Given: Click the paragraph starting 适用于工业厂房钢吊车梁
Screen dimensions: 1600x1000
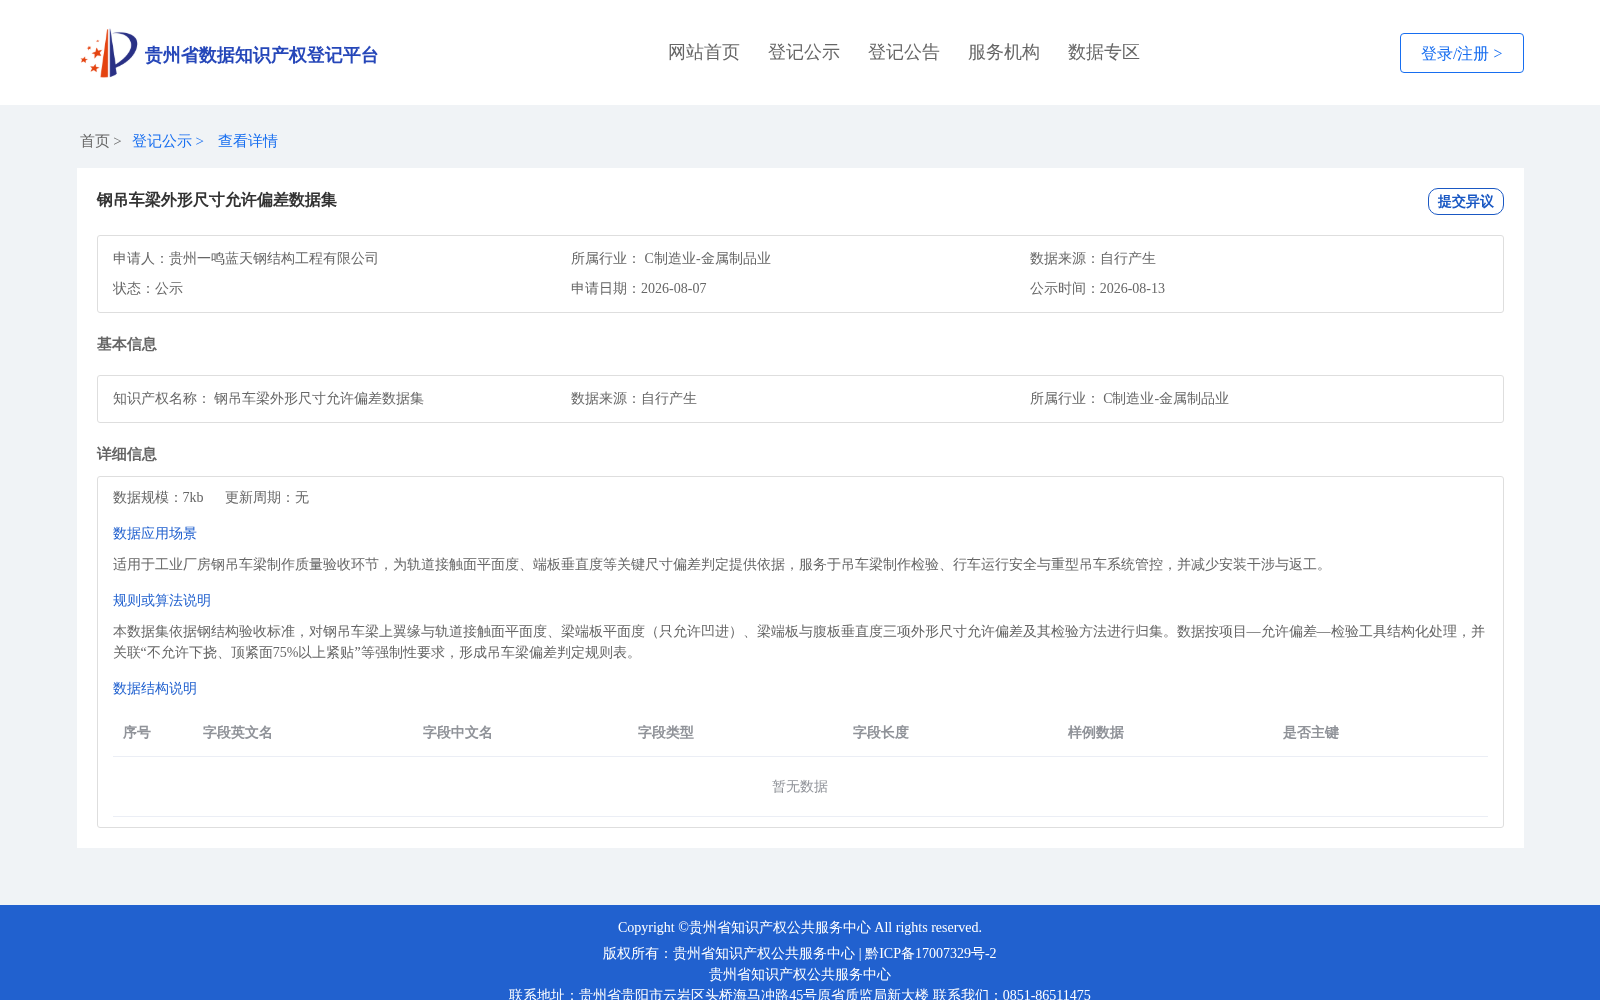Looking at the screenshot, I should click(722, 564).
